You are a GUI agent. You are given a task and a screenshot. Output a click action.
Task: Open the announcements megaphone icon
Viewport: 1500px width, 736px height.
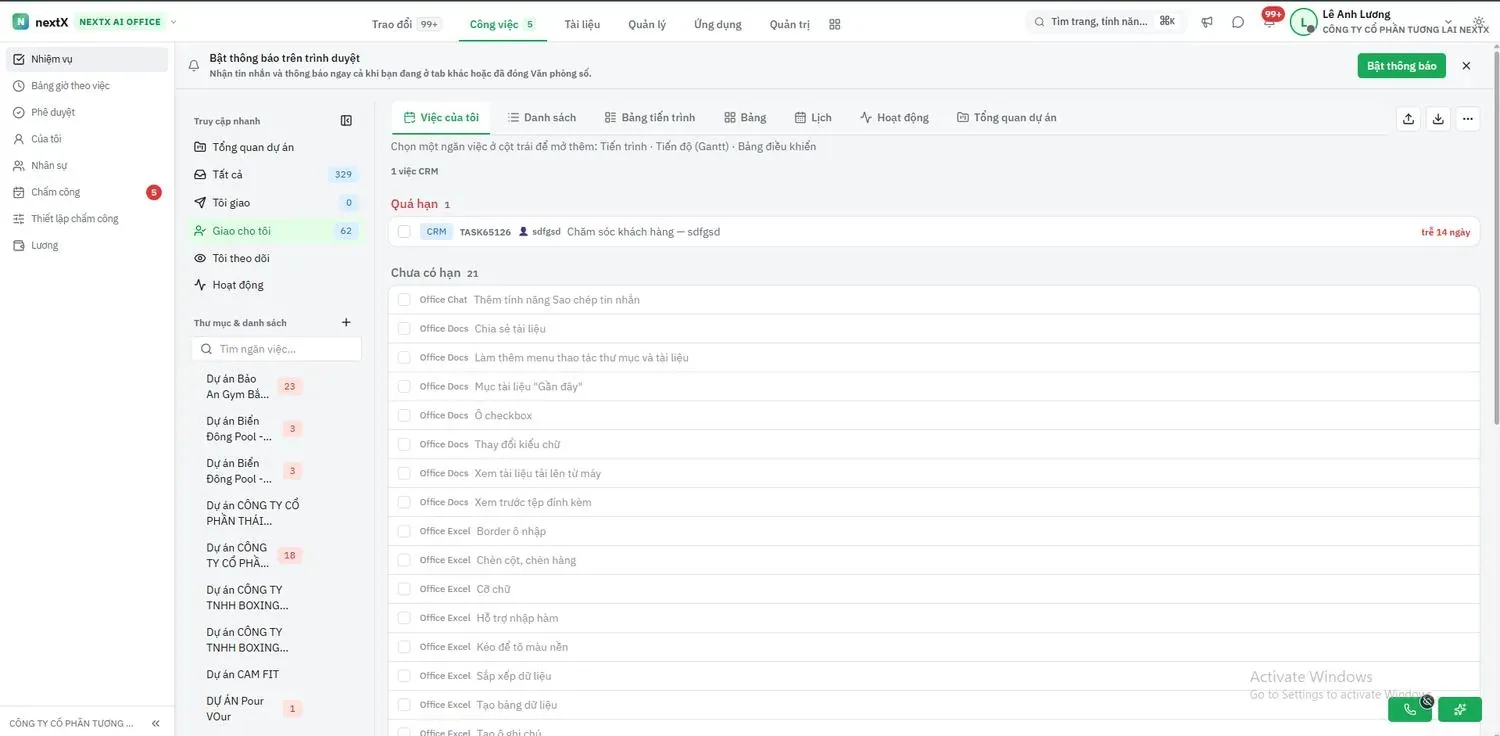[x=1207, y=22]
